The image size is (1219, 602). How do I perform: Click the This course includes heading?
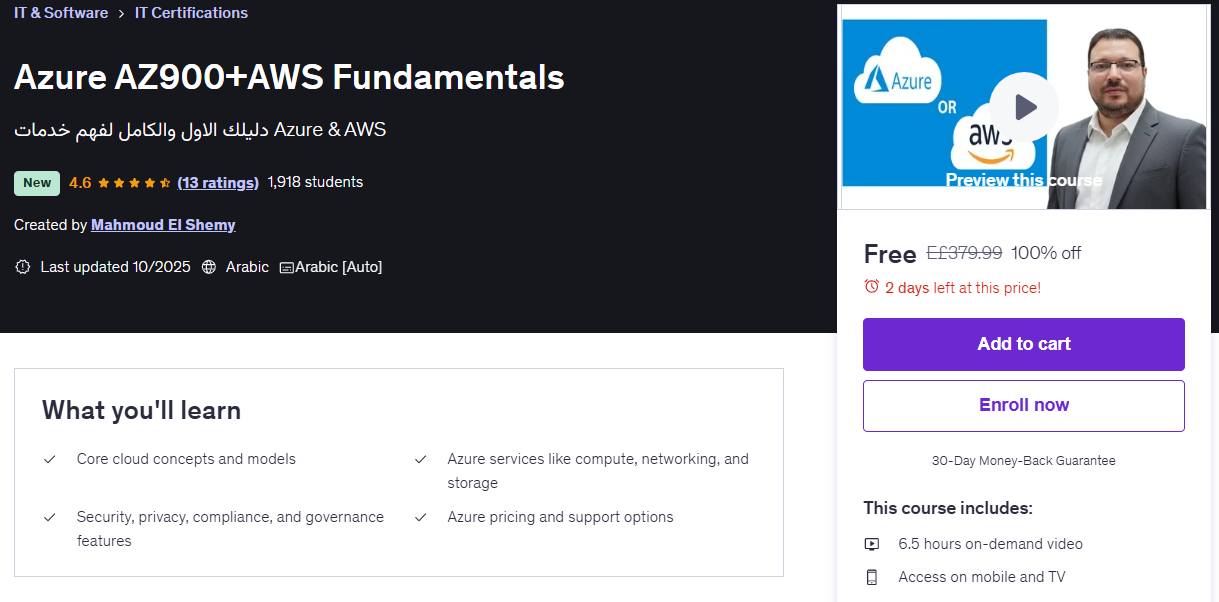tap(948, 508)
